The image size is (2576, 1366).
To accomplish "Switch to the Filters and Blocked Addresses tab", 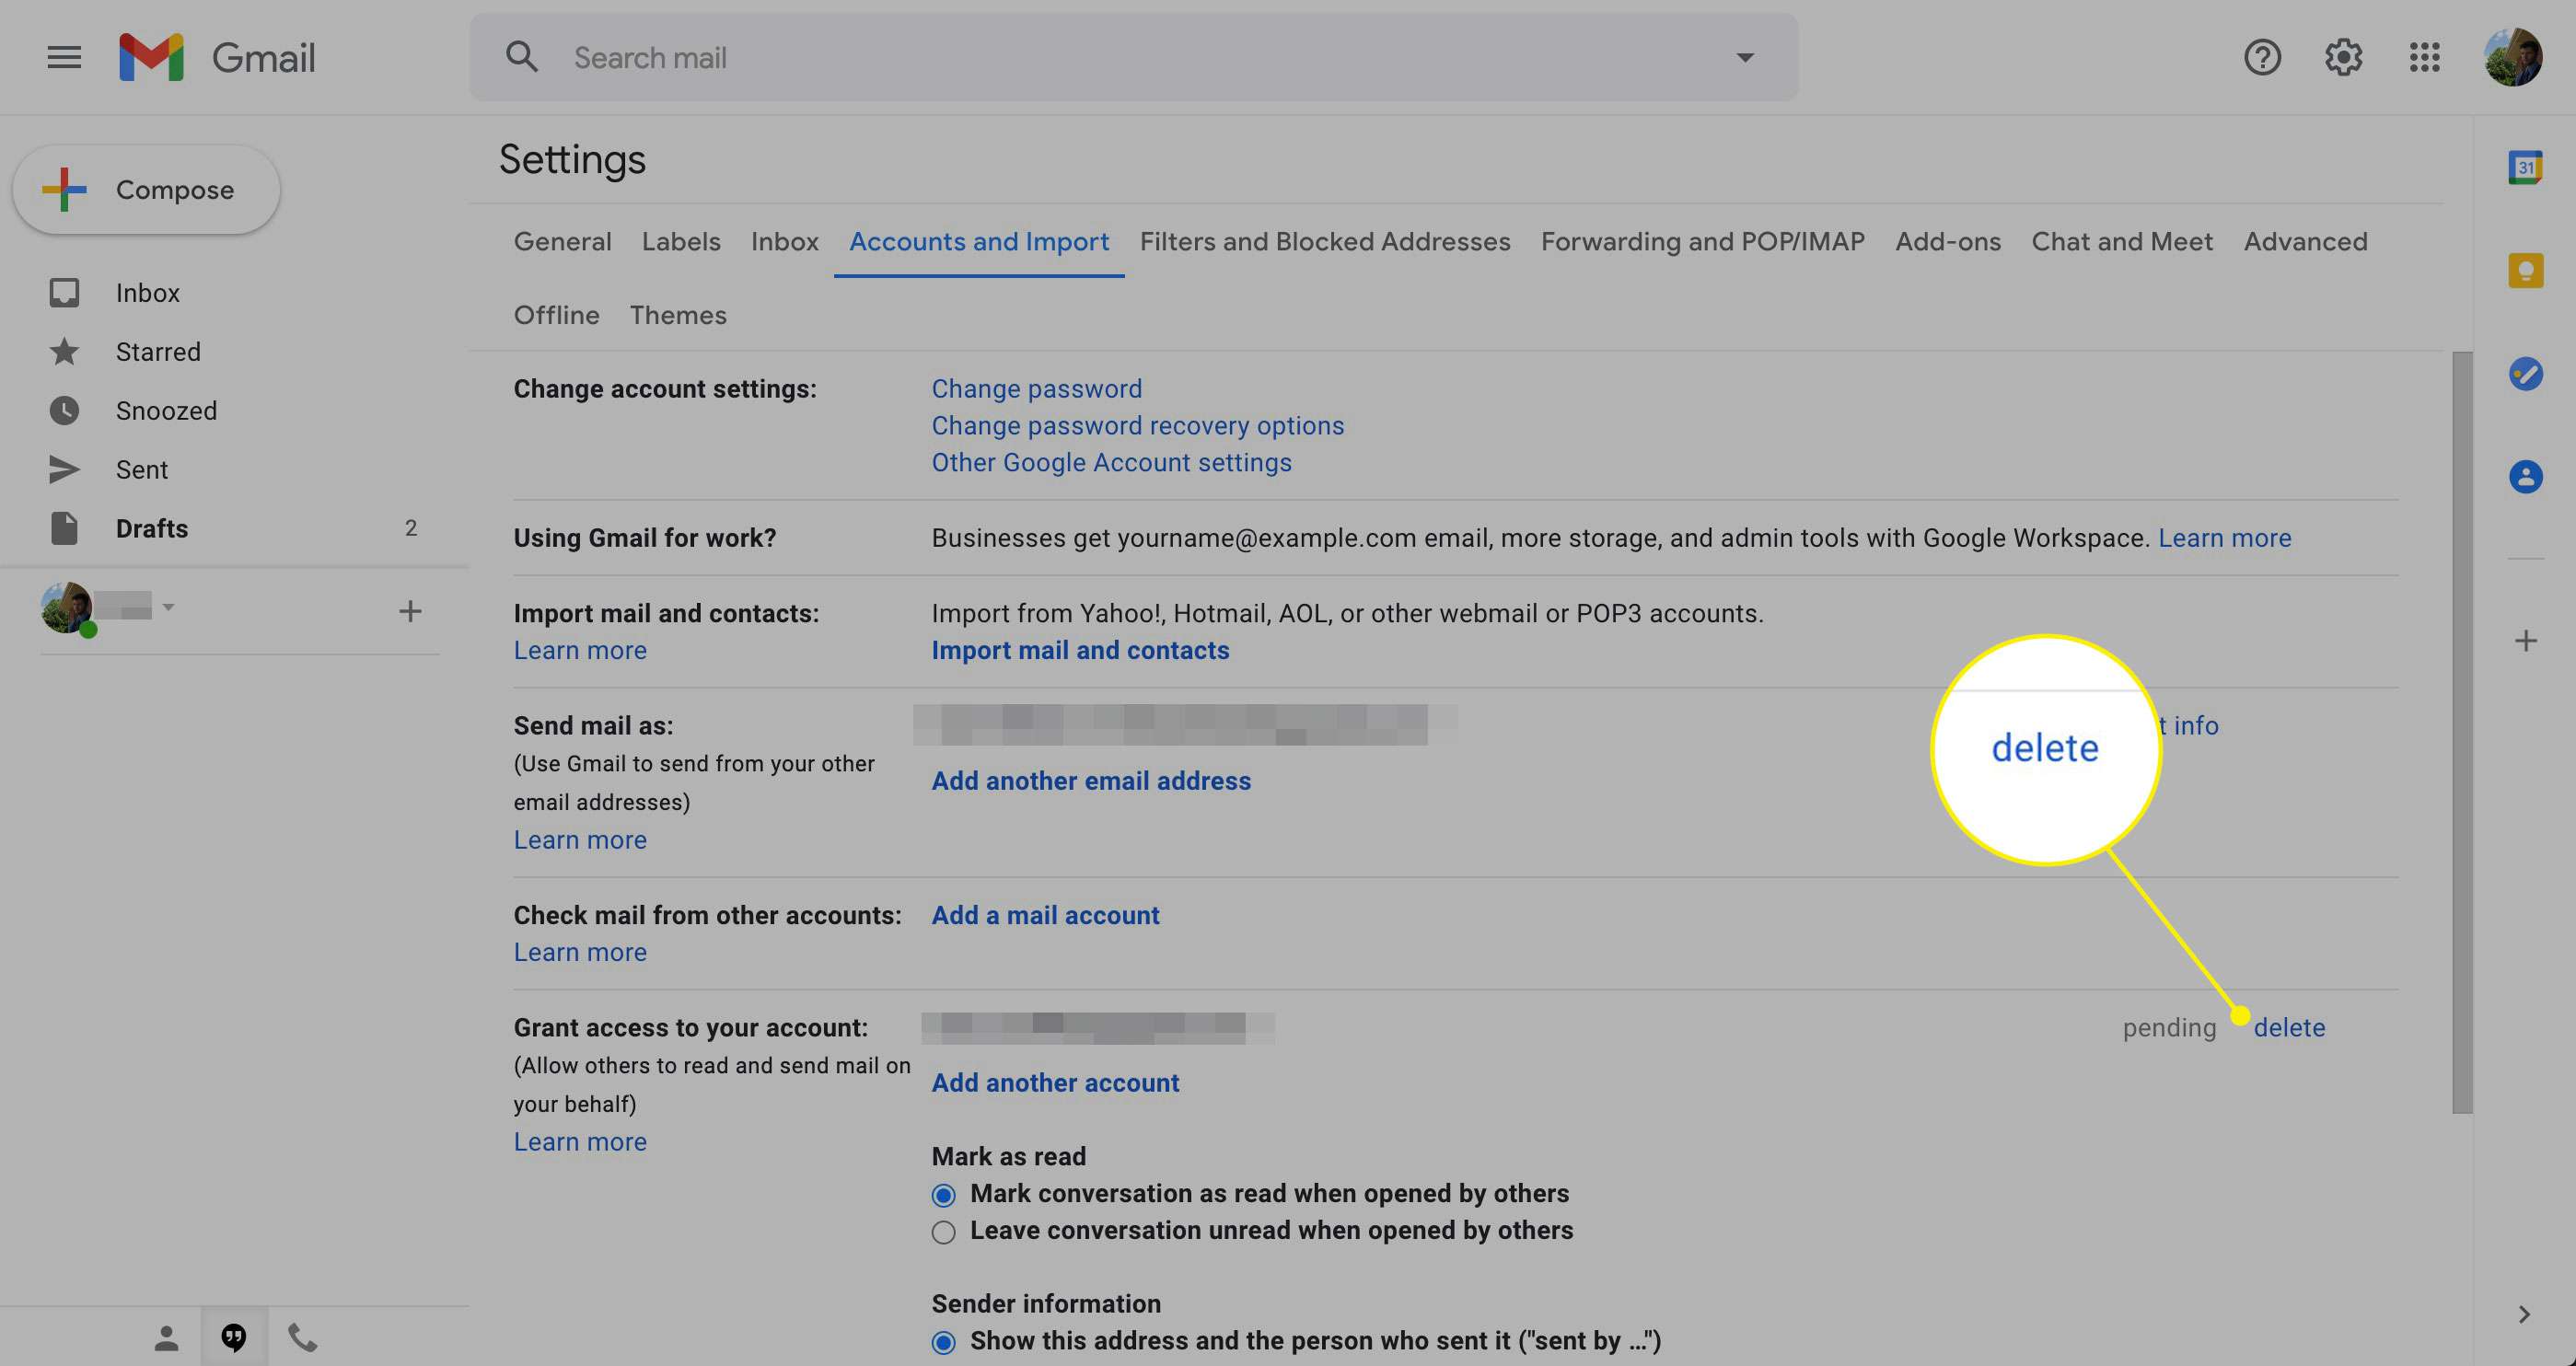I will coord(1326,240).
